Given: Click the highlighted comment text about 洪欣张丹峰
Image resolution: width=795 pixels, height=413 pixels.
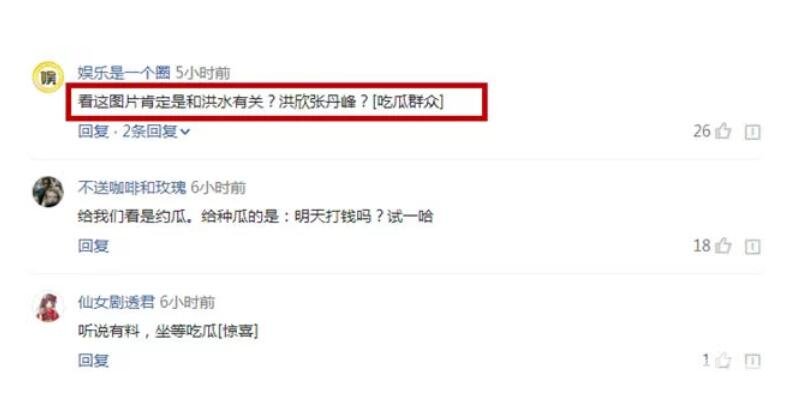Looking at the screenshot, I should pos(261,102).
